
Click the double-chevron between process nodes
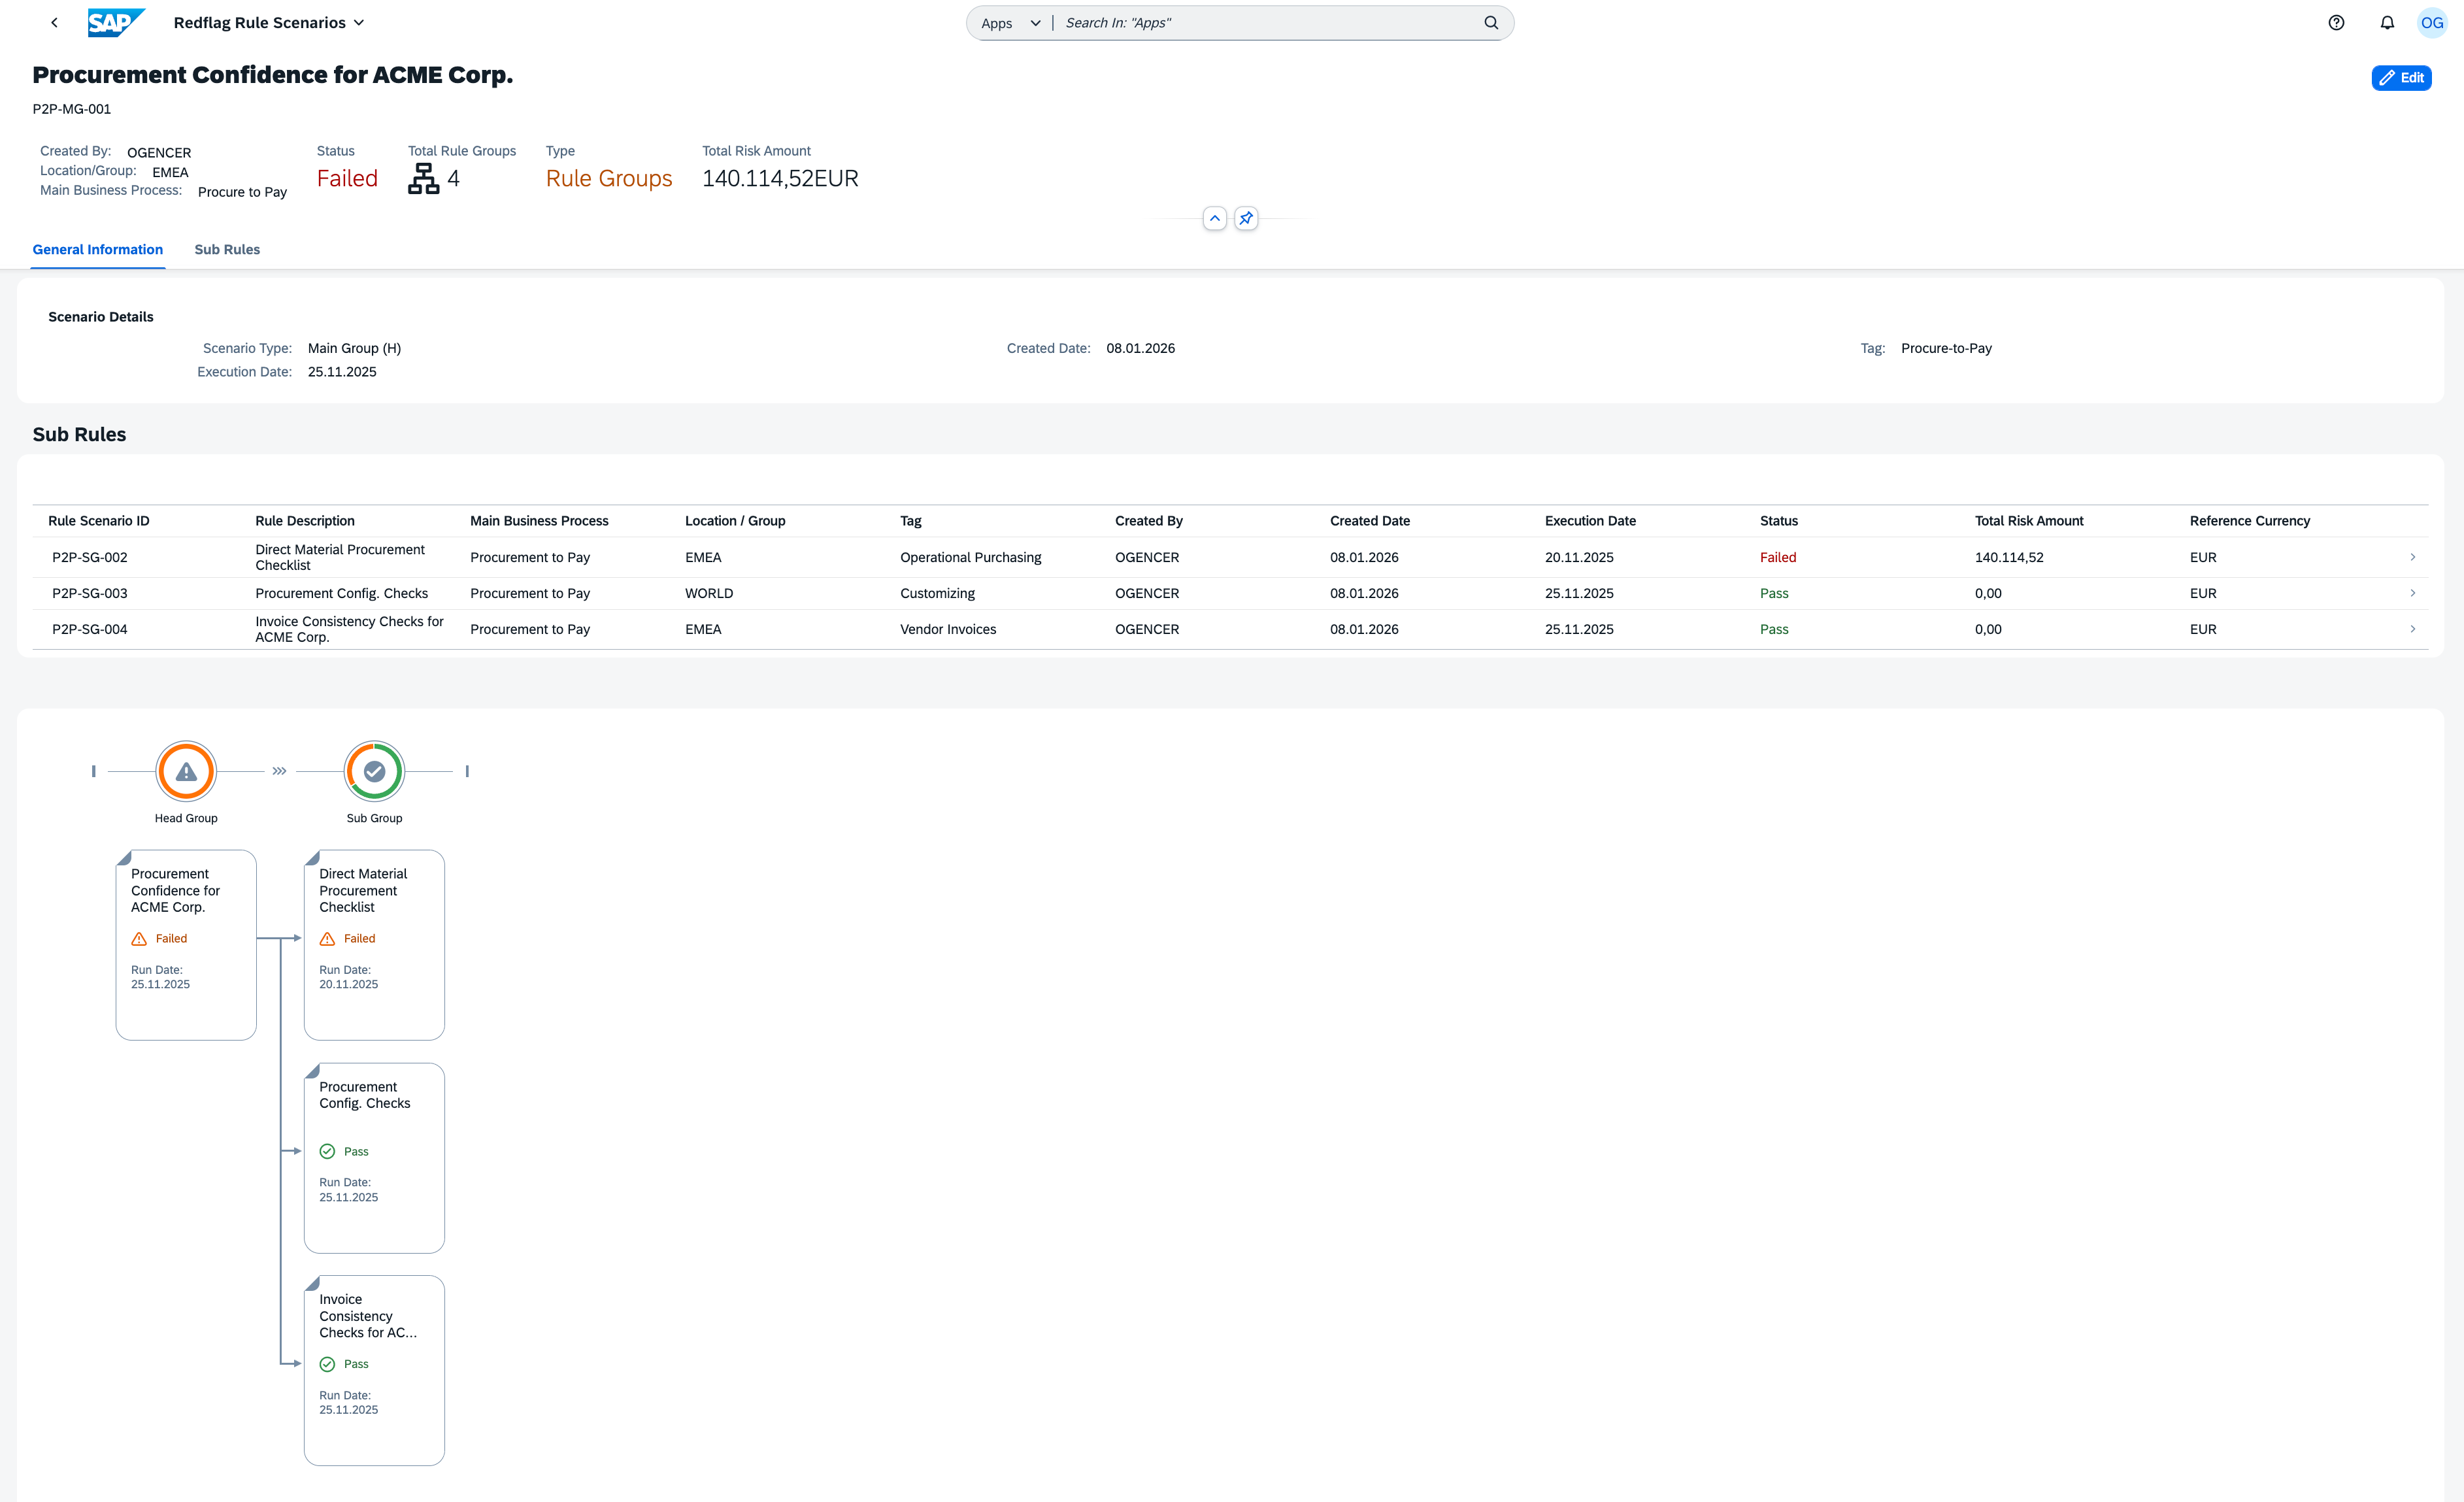pos(279,771)
